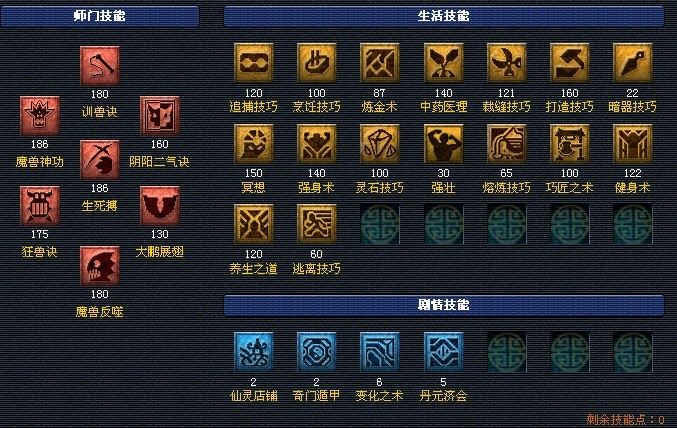Click the 魔兽反噬 skill icon
This screenshot has width=677, height=428.
click(x=100, y=266)
